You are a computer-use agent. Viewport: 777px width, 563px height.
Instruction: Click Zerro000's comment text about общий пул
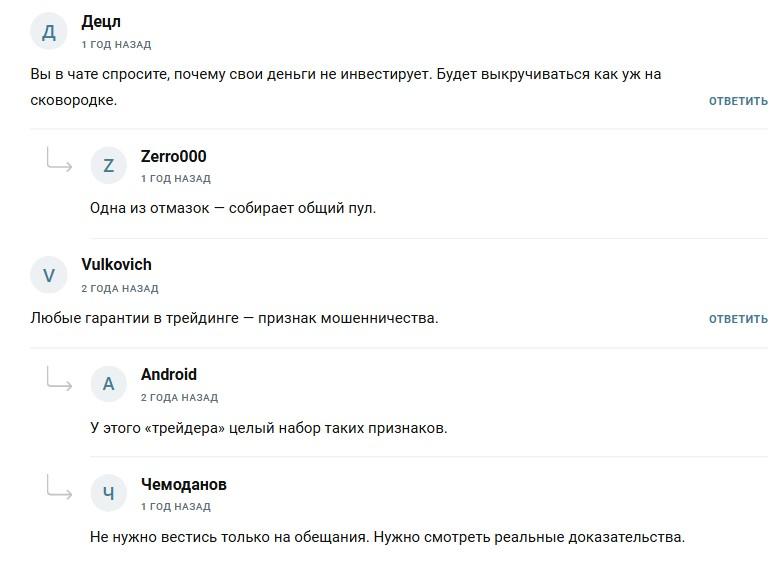[x=233, y=208]
